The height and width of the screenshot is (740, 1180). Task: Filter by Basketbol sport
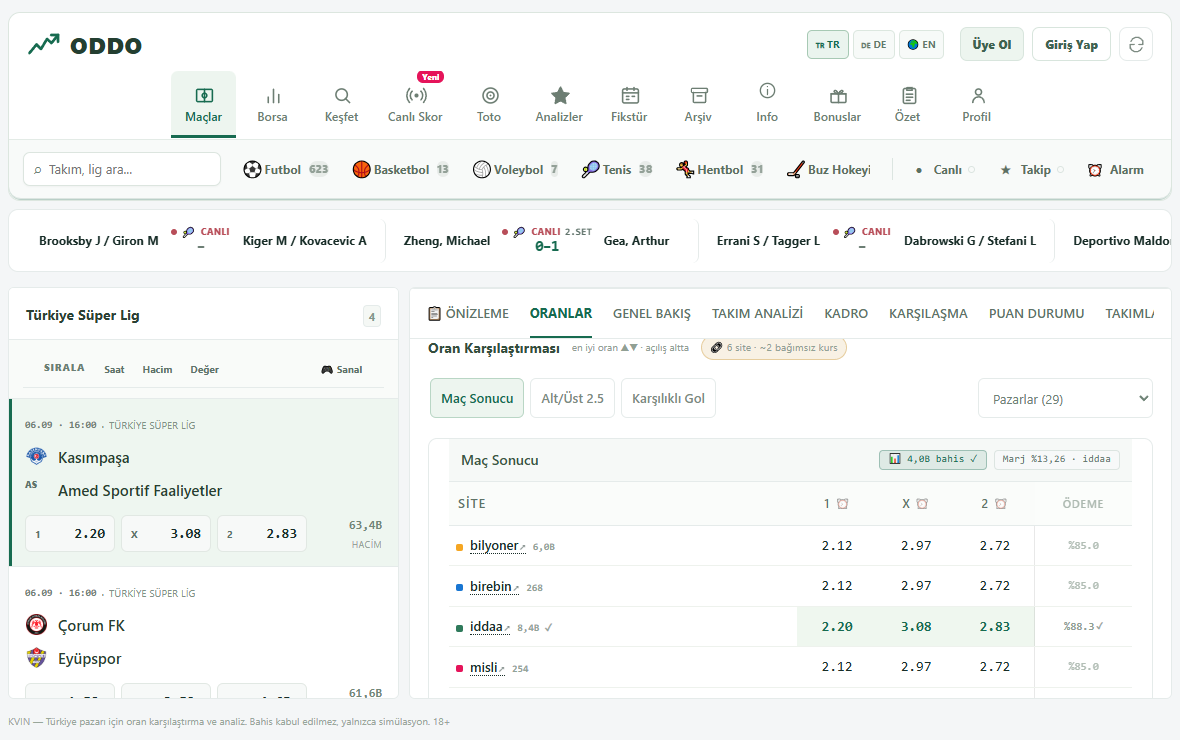point(401,169)
